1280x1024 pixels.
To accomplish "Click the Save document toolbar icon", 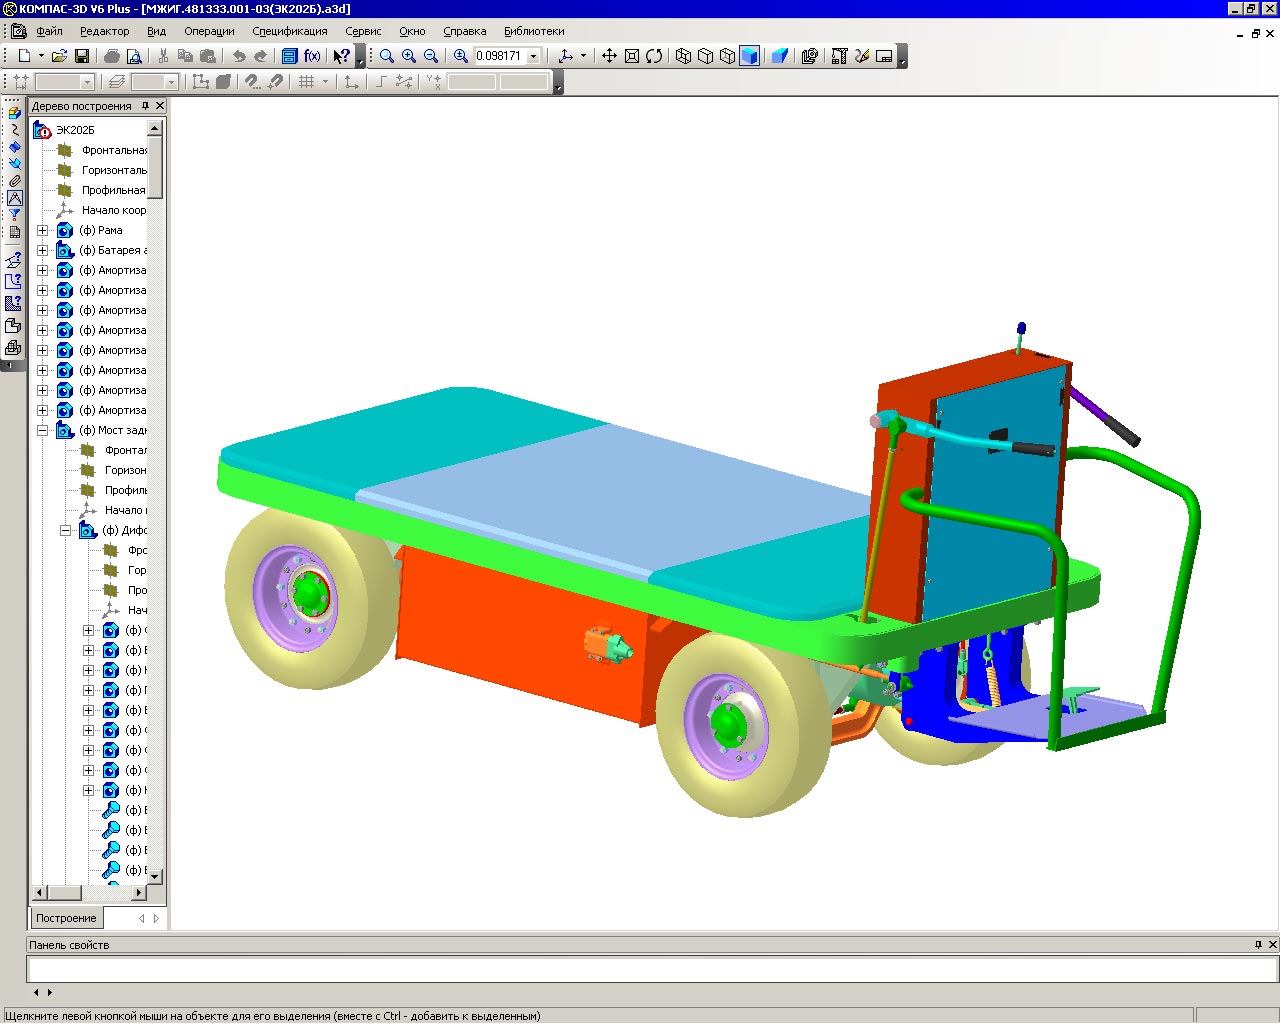I will 82,56.
